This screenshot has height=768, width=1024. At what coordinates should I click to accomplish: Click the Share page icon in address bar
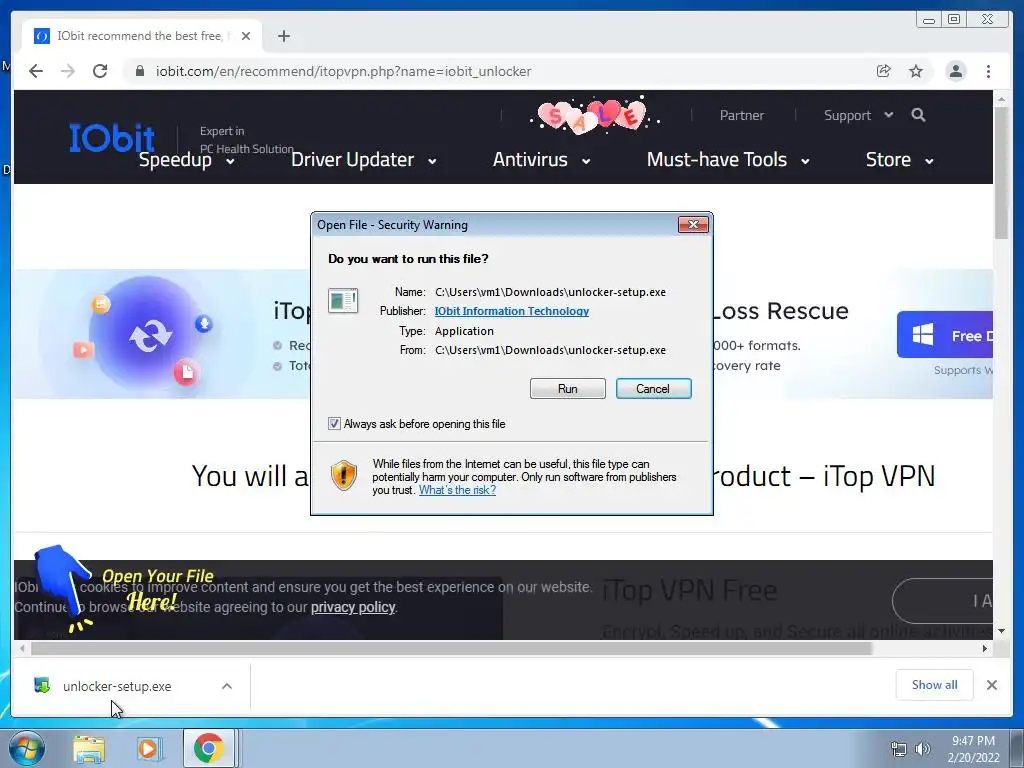(x=884, y=71)
